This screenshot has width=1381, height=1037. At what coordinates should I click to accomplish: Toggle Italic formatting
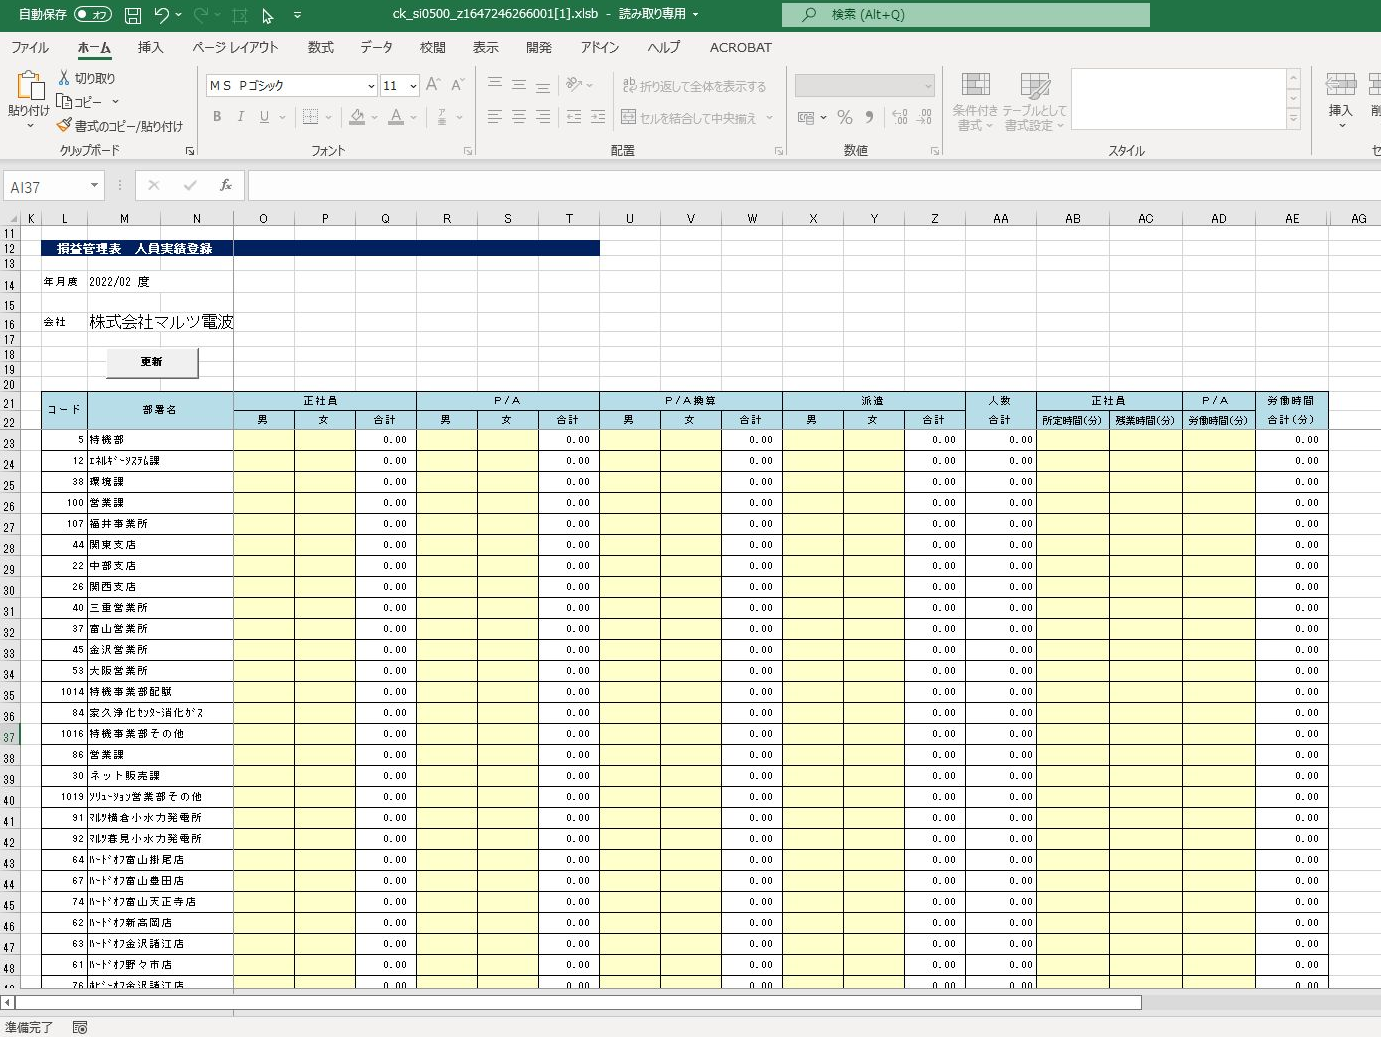point(241,117)
